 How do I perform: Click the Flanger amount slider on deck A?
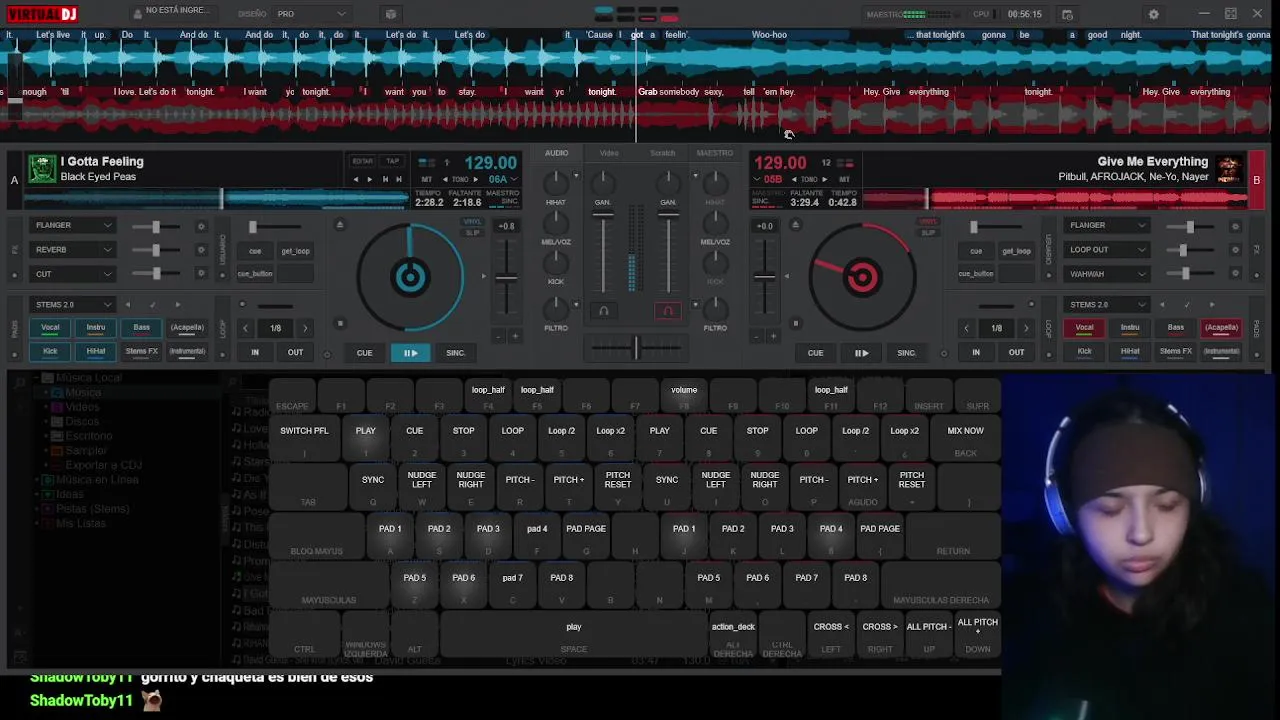(156, 226)
